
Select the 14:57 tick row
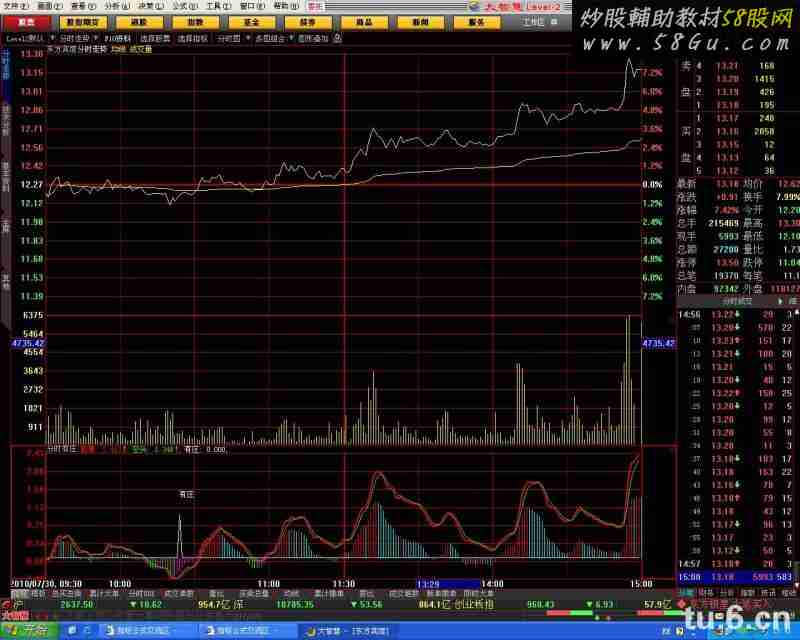click(735, 563)
